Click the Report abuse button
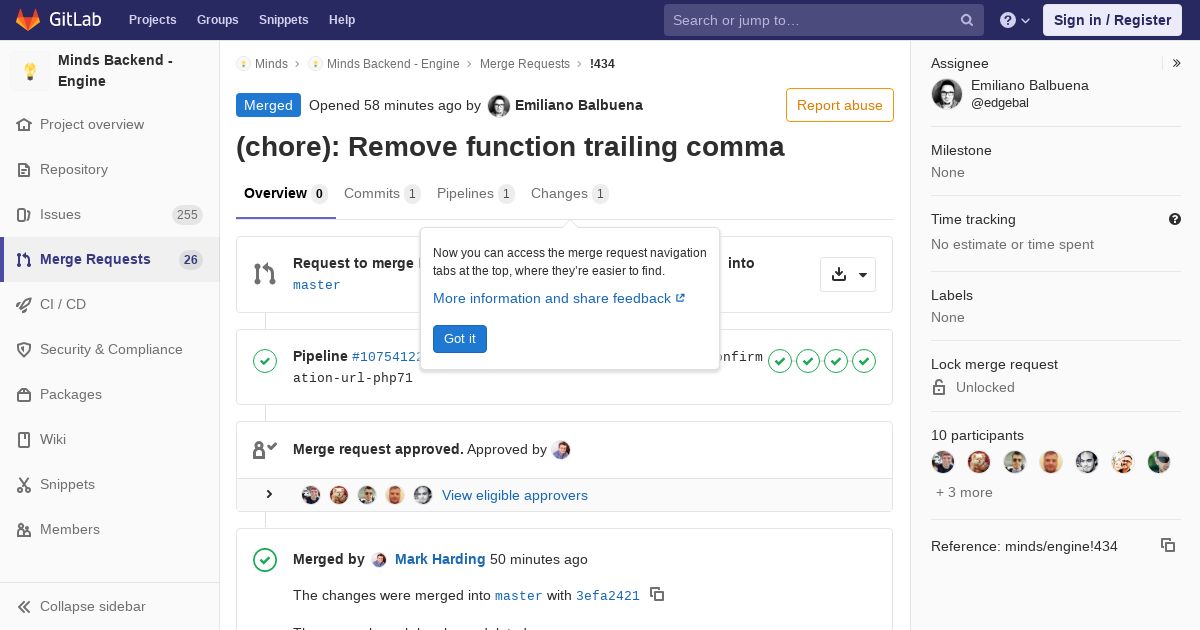1200x630 pixels. click(839, 105)
